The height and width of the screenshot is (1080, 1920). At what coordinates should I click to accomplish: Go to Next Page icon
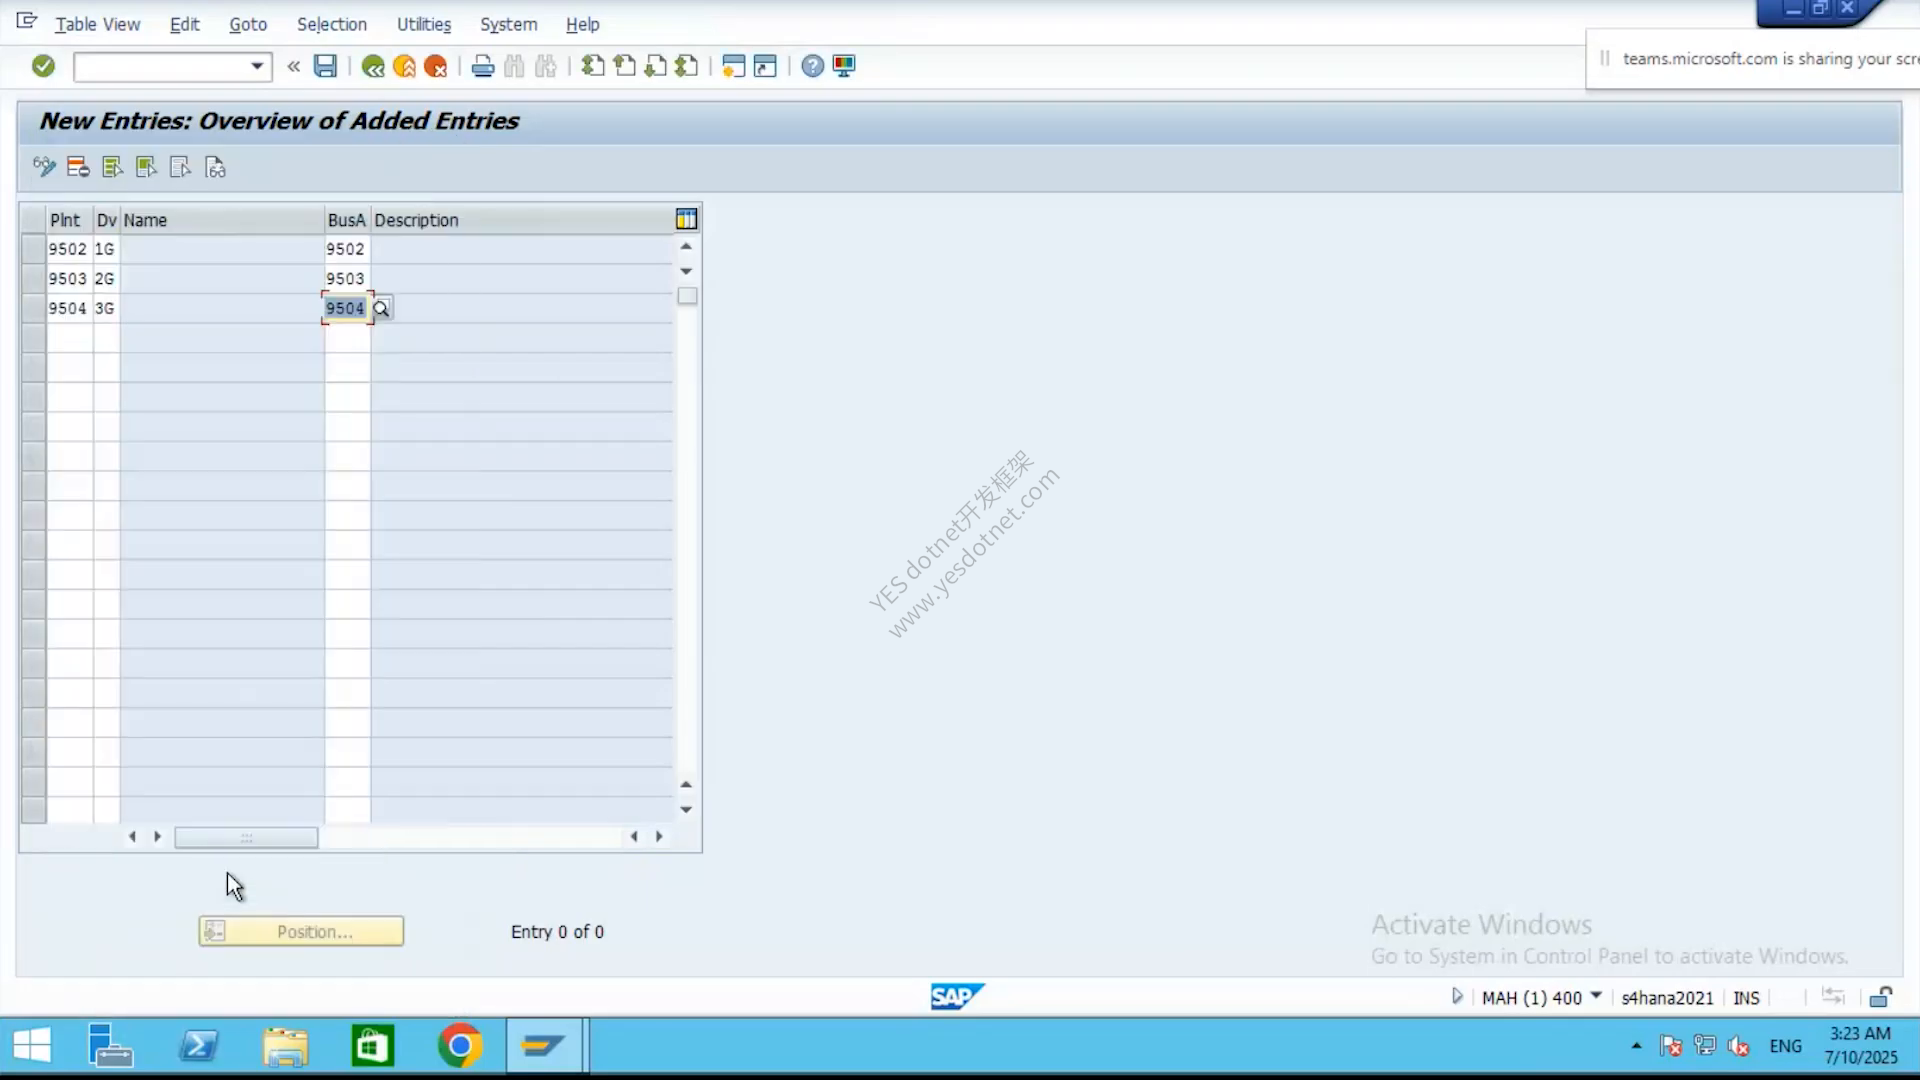655,66
